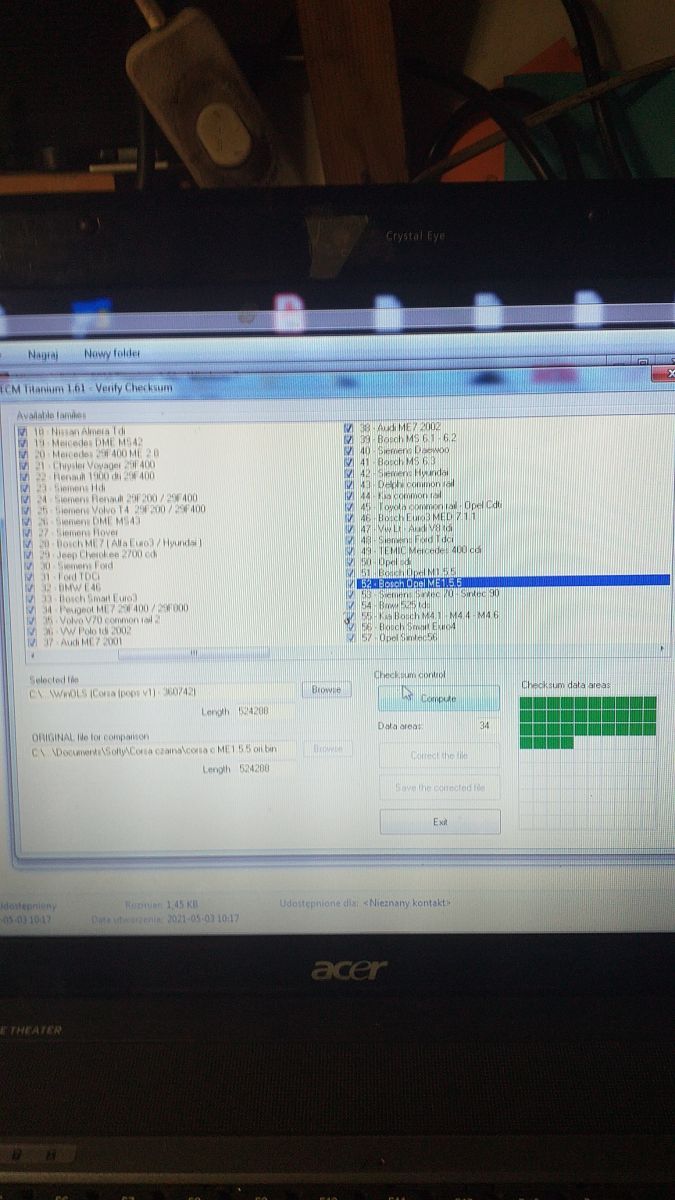The image size is (675, 1200).
Task: Select '26 - Siemens DME MS43' row
Action: (87, 520)
